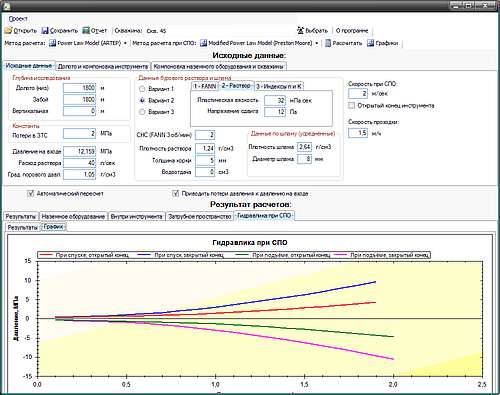Switch to Долото и компоновка инструмента tab
The image size is (500, 395).
pyautogui.click(x=103, y=66)
